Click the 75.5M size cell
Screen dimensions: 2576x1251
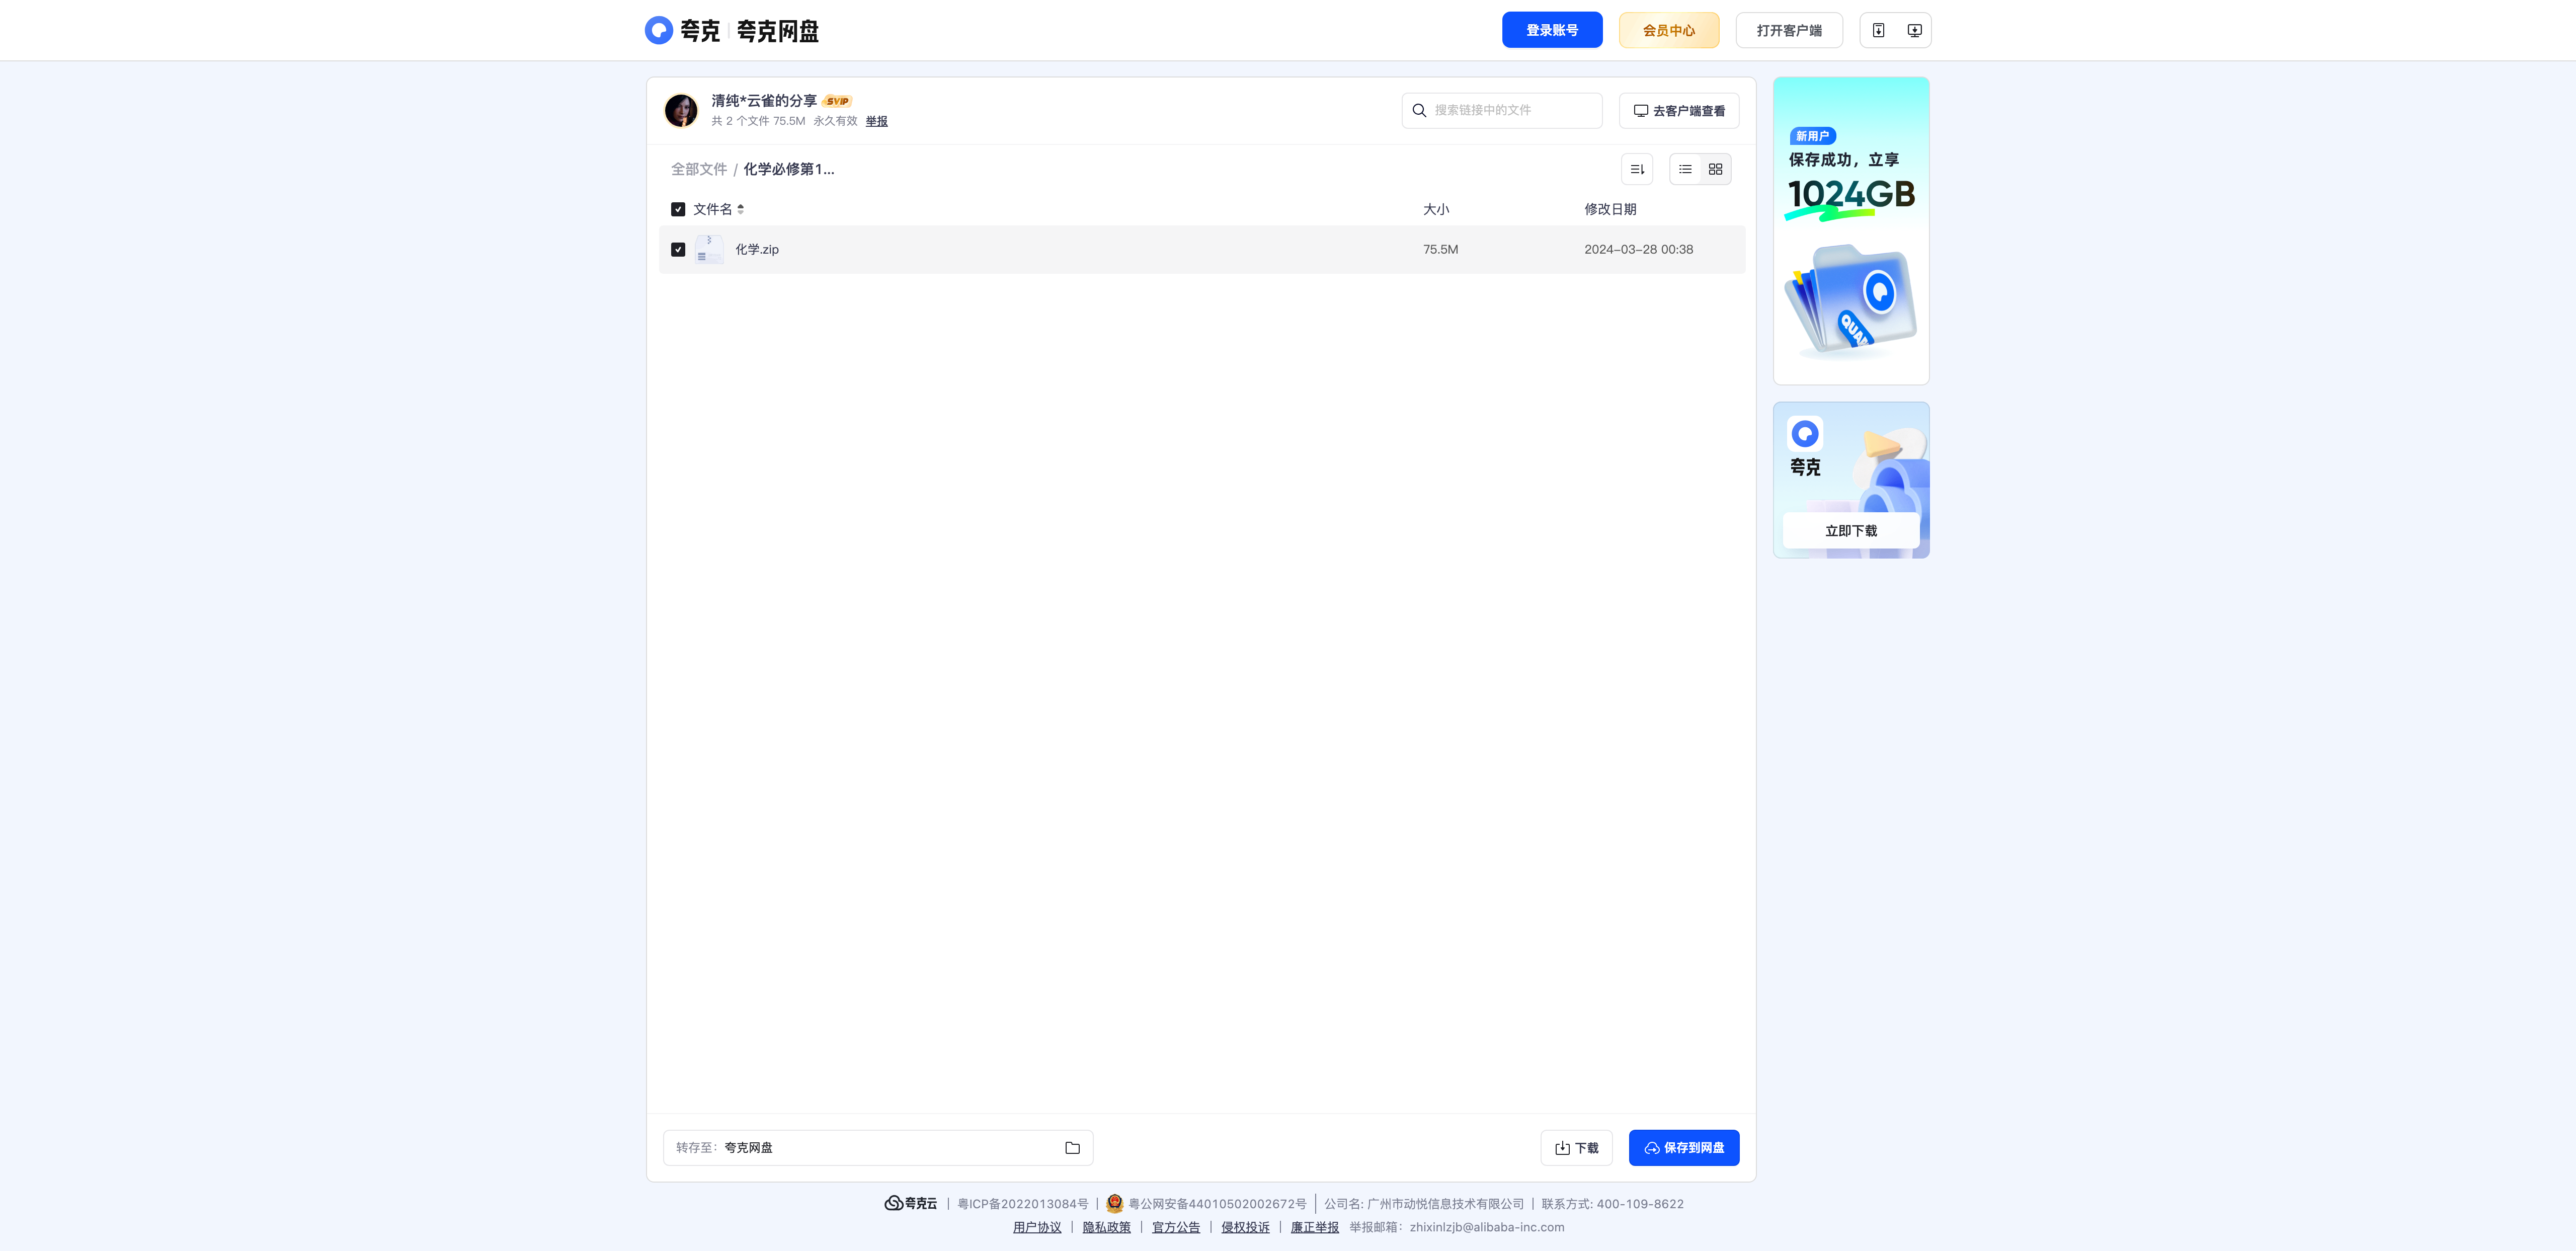coord(1441,249)
